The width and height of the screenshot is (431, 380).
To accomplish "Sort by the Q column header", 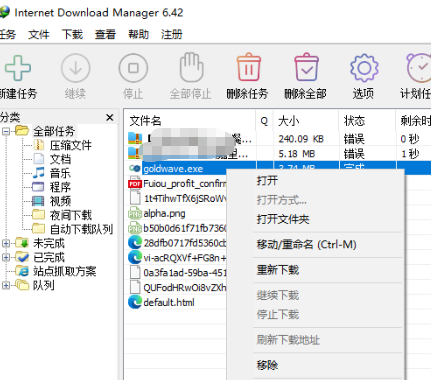I will pyautogui.click(x=264, y=121).
